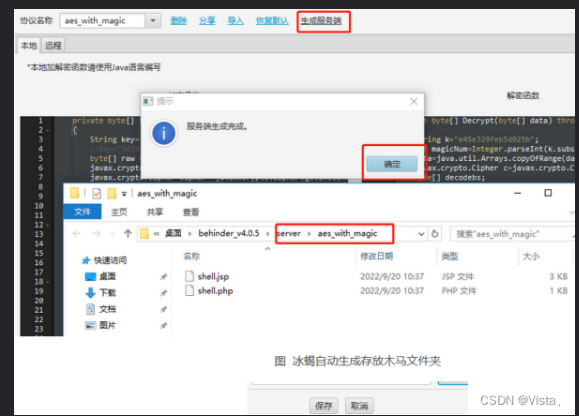Click the 恢复默认 link
The width and height of the screenshot is (579, 416).
272,21
